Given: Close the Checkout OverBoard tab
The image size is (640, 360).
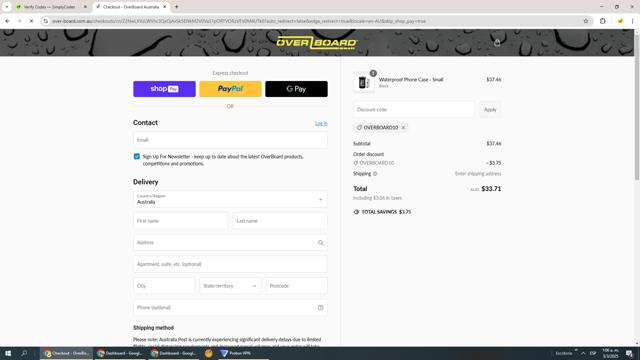Looking at the screenshot, I should point(165,7).
